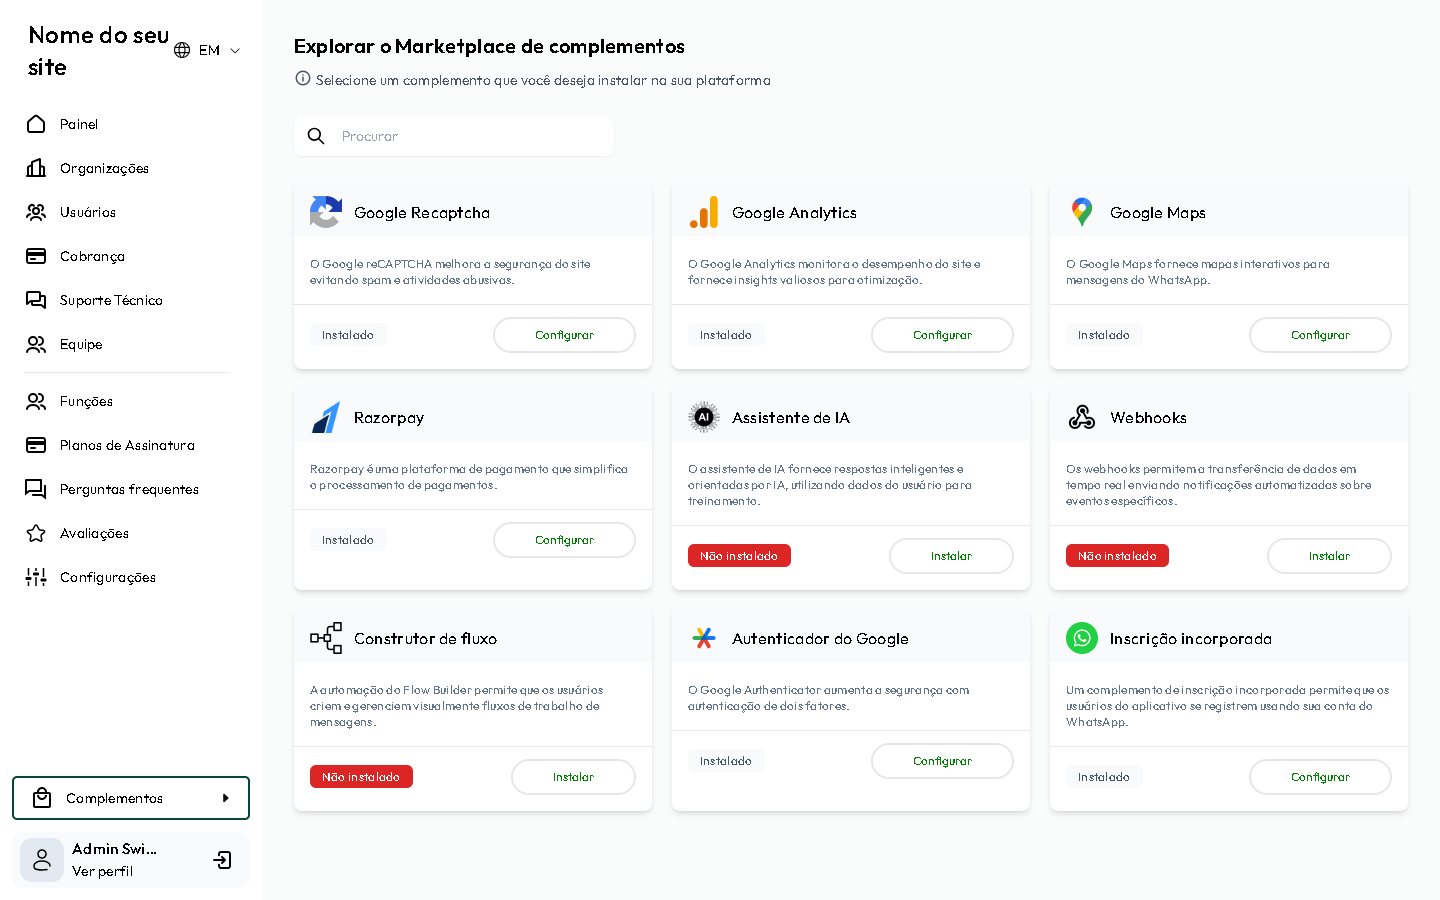Open the Painel menu item
This screenshot has height=900, width=1440.
click(x=79, y=124)
